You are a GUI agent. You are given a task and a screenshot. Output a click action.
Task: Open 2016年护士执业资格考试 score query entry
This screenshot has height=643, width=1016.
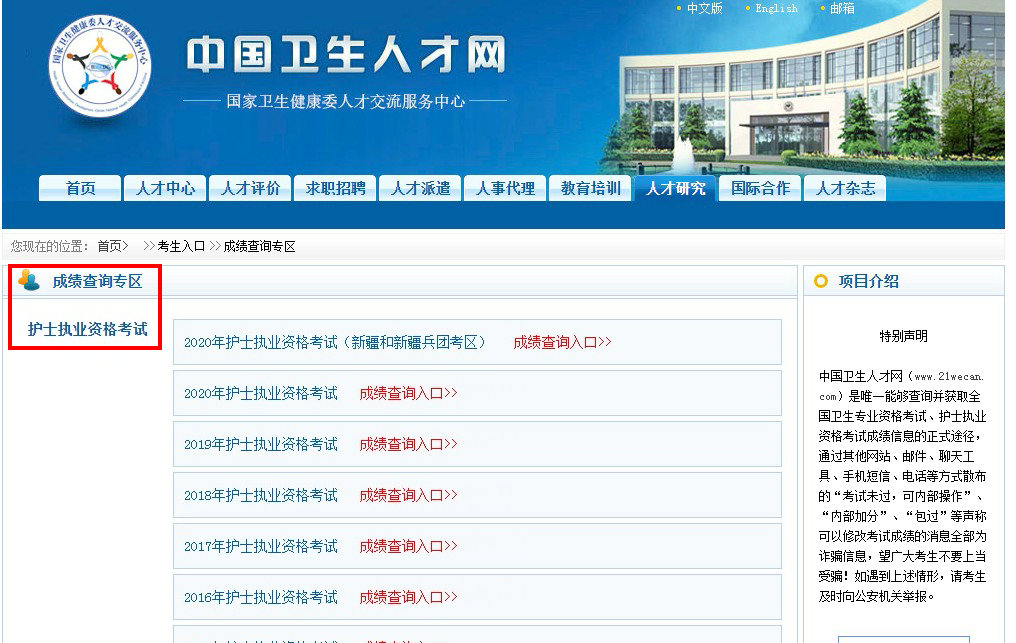tap(409, 597)
